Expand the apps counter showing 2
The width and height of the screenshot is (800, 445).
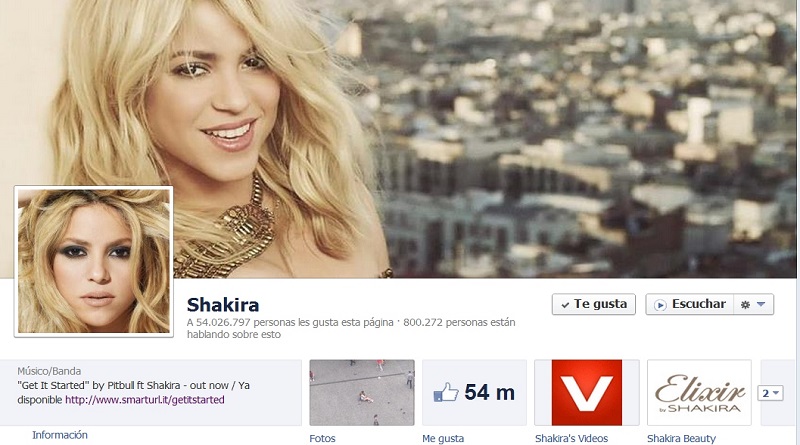(x=770, y=393)
